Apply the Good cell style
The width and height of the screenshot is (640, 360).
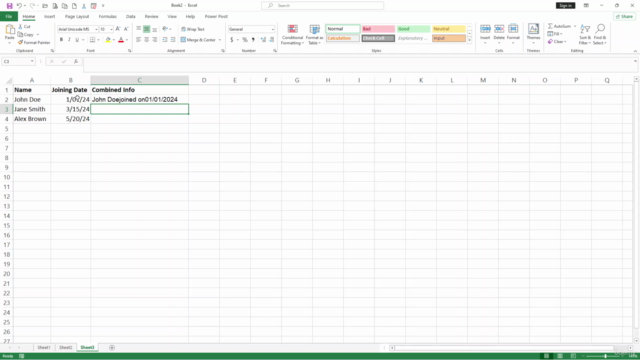click(413, 29)
